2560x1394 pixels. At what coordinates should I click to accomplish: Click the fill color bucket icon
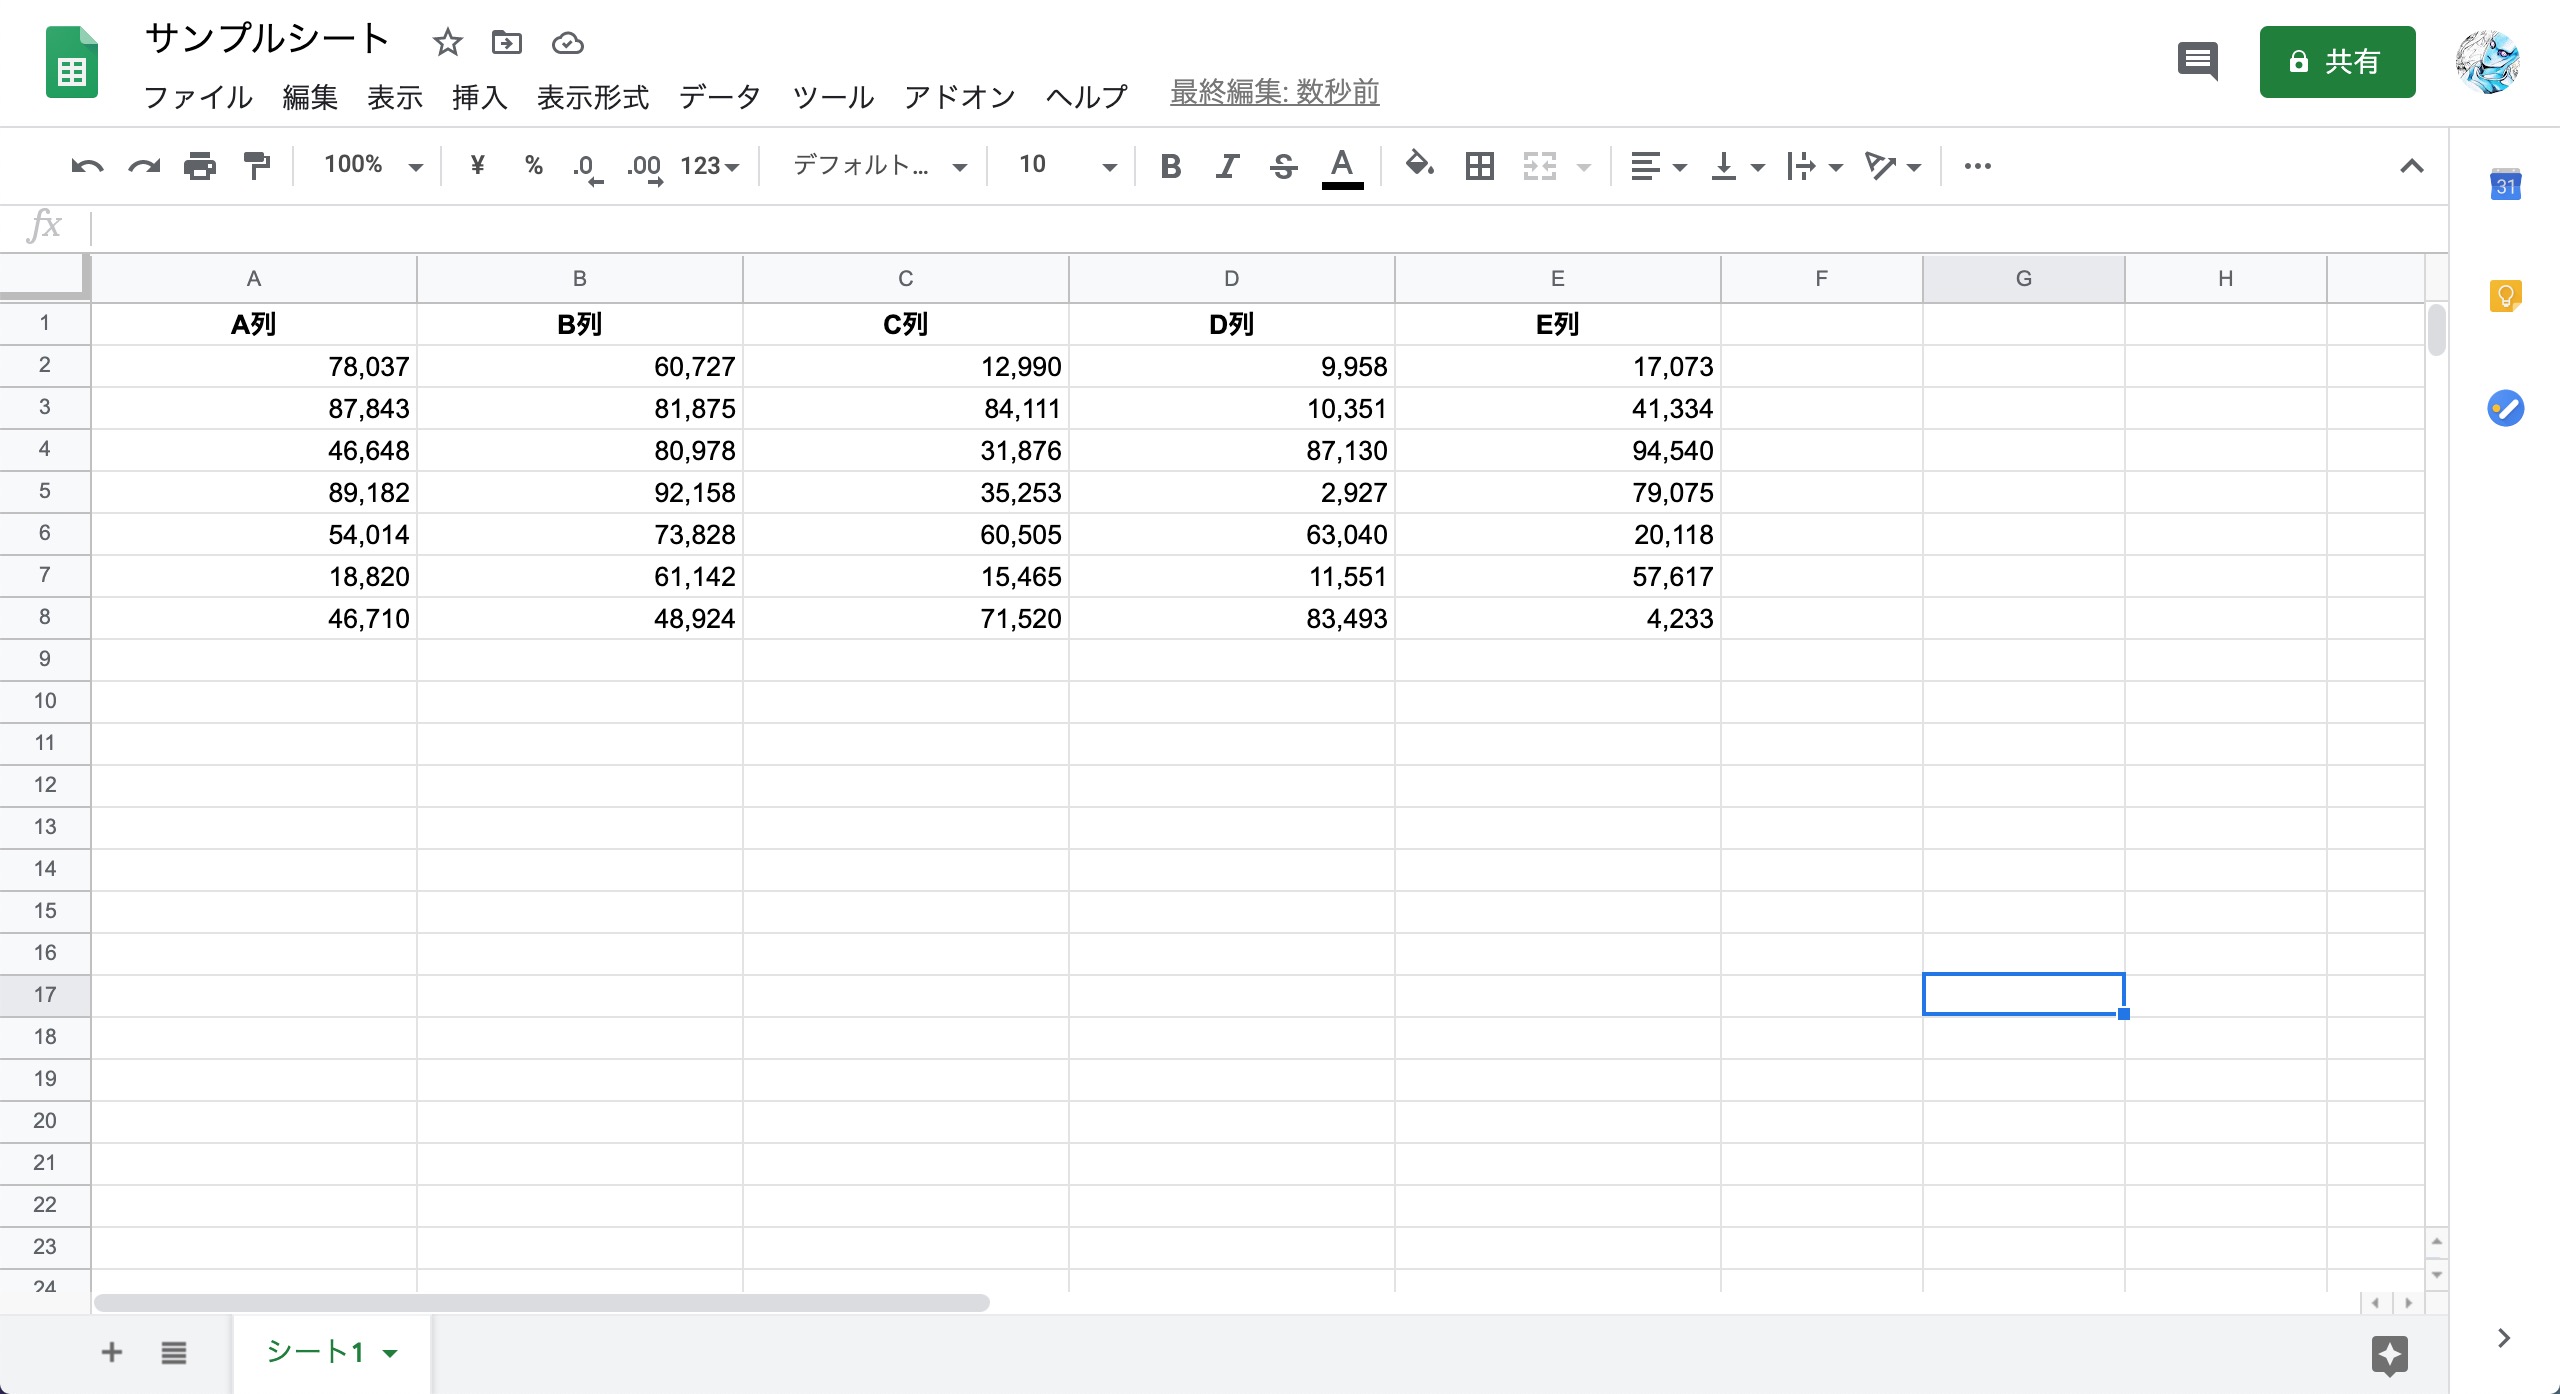[1416, 165]
